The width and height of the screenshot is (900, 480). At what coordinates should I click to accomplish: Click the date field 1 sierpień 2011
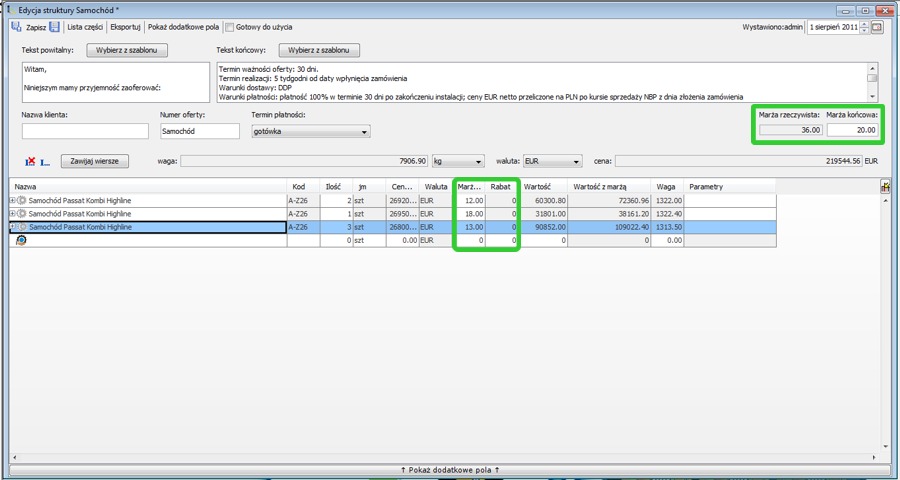point(833,27)
